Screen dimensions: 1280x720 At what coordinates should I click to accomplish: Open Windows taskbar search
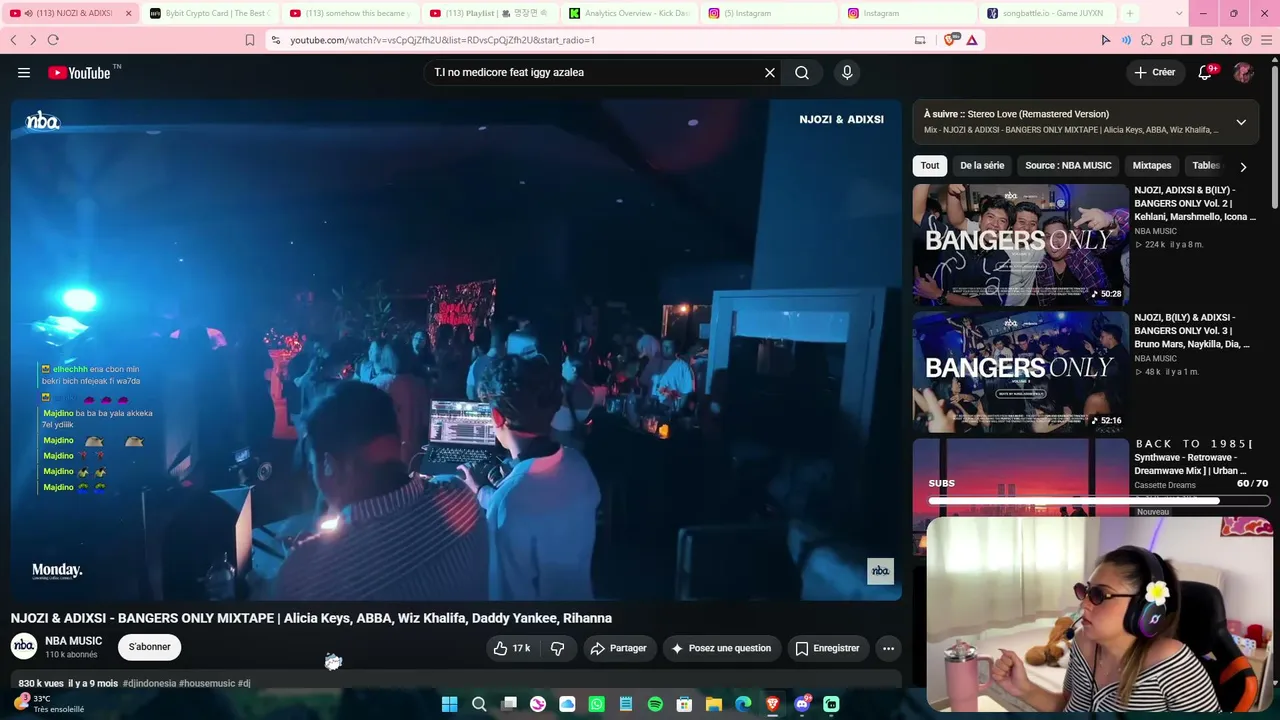point(479,704)
